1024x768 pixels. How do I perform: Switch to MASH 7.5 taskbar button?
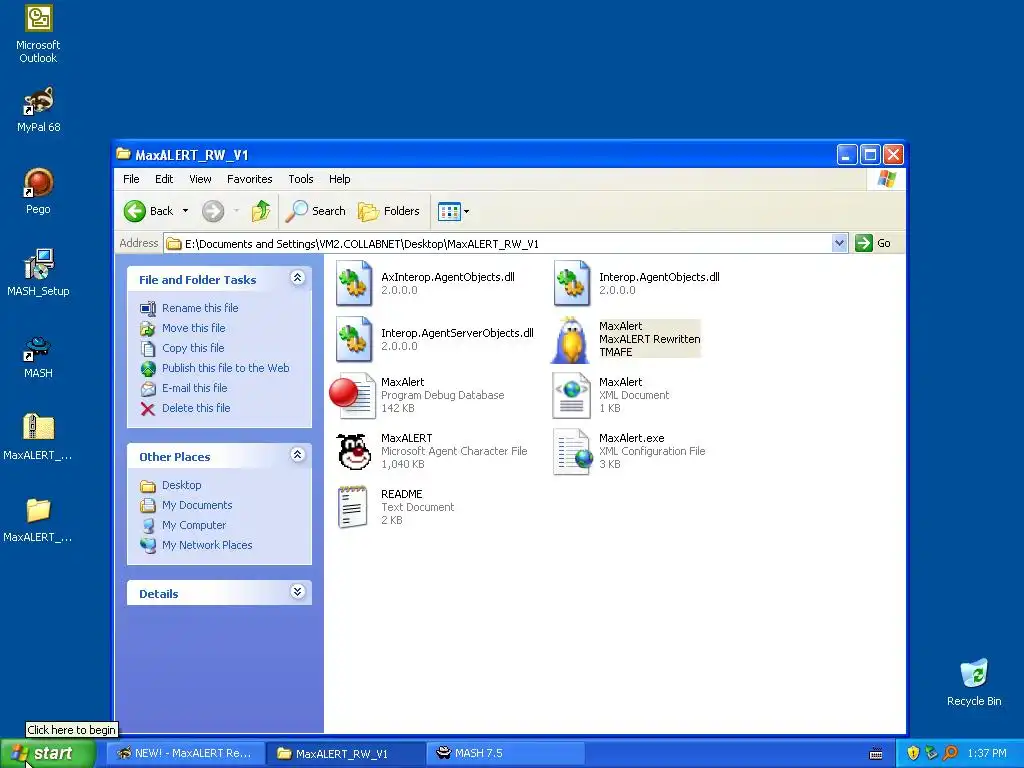tap(505, 754)
